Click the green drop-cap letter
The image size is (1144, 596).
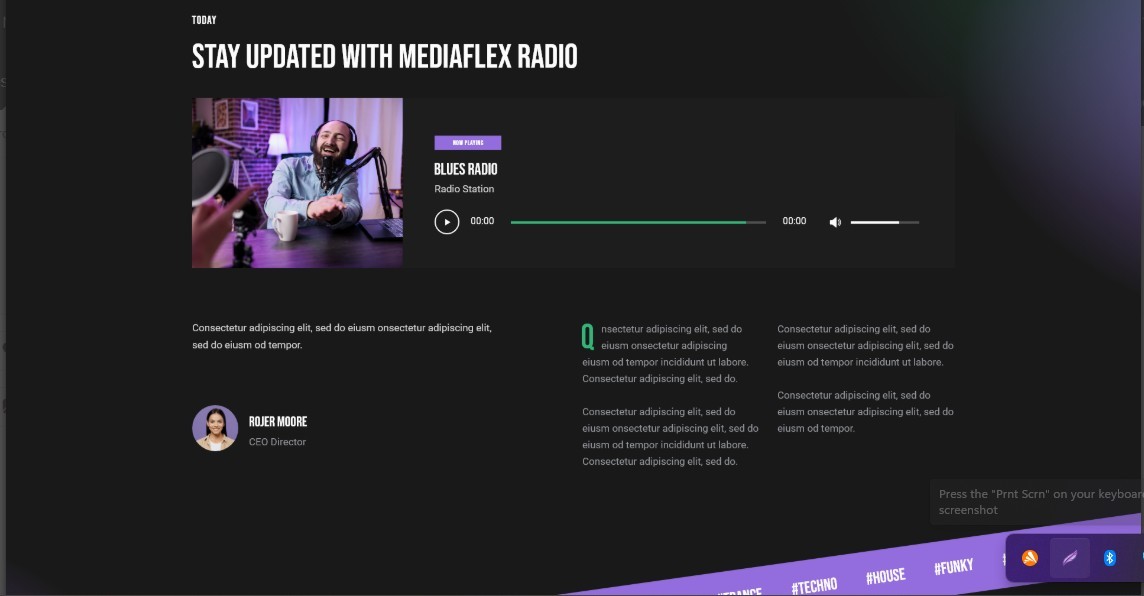[587, 336]
